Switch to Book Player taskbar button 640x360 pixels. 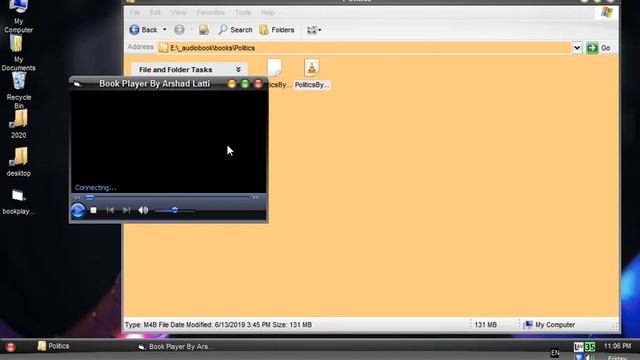point(176,347)
